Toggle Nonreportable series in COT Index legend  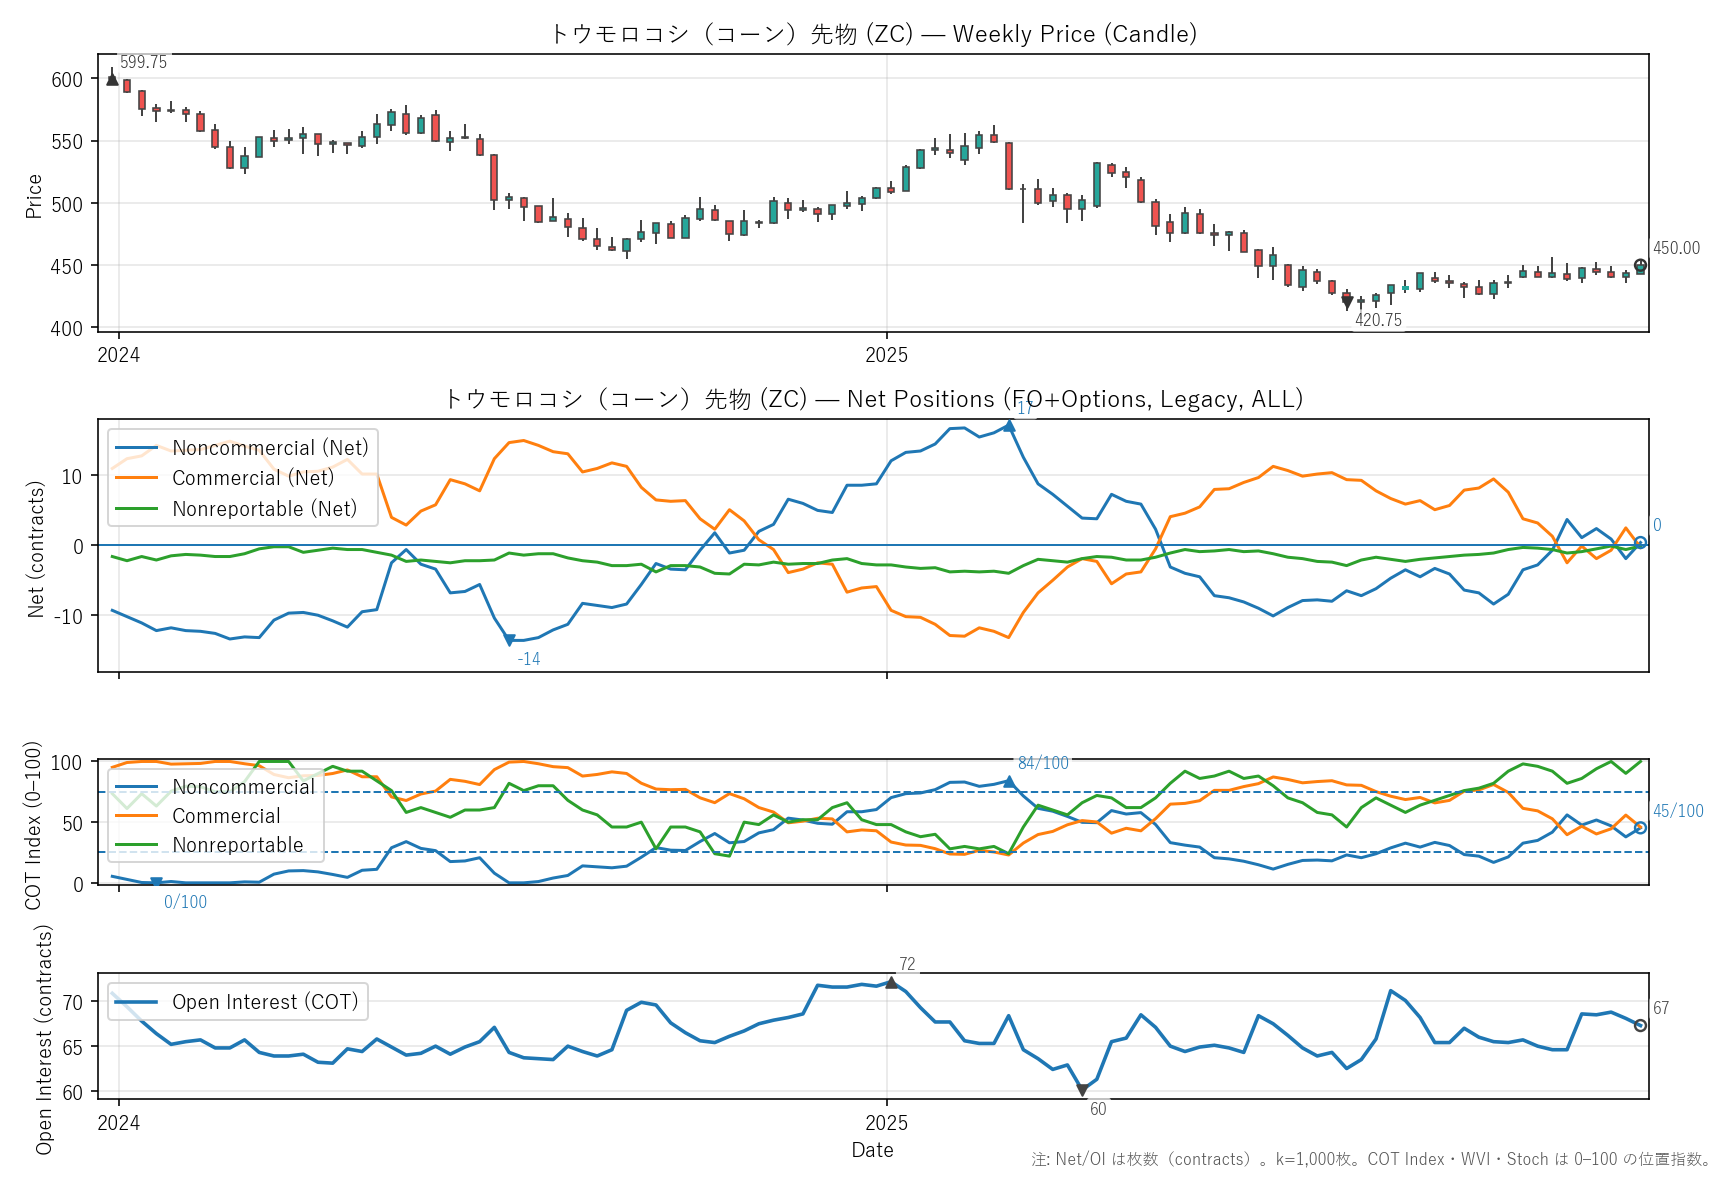point(237,845)
